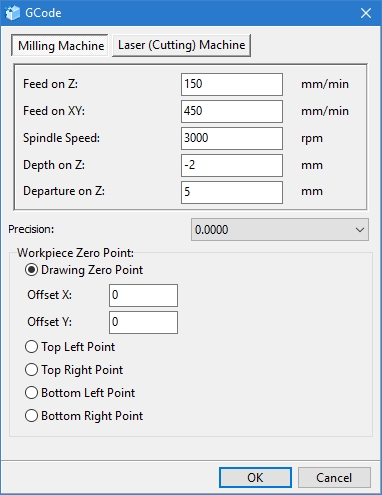This screenshot has height=495, width=382.
Task: Click the Feed on Z input field
Action: tap(232, 84)
